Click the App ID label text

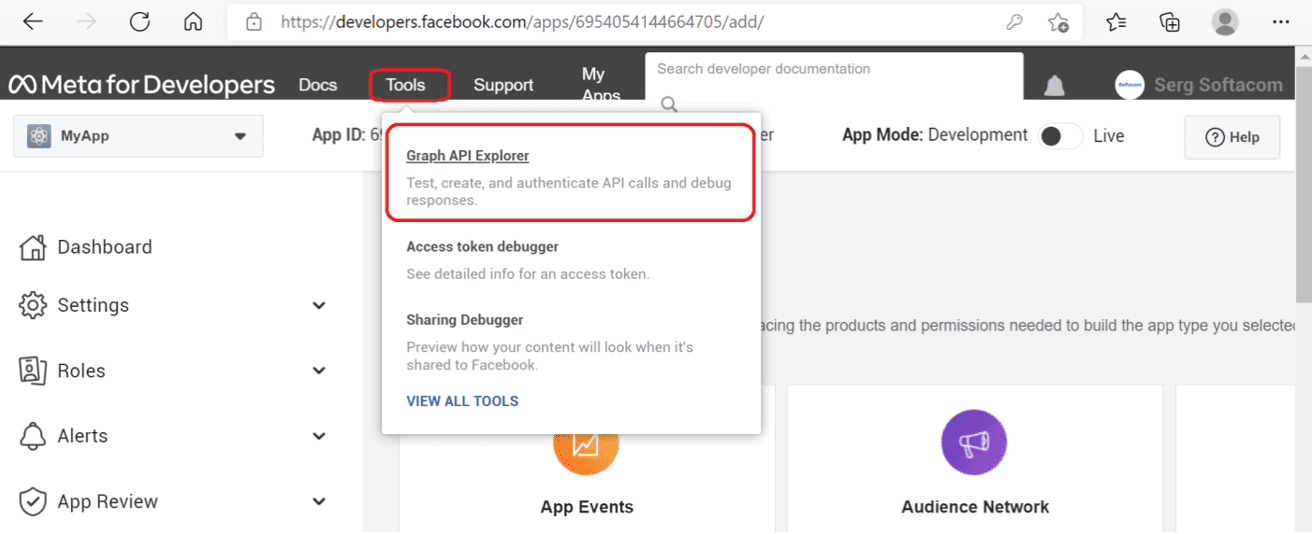pos(338,135)
